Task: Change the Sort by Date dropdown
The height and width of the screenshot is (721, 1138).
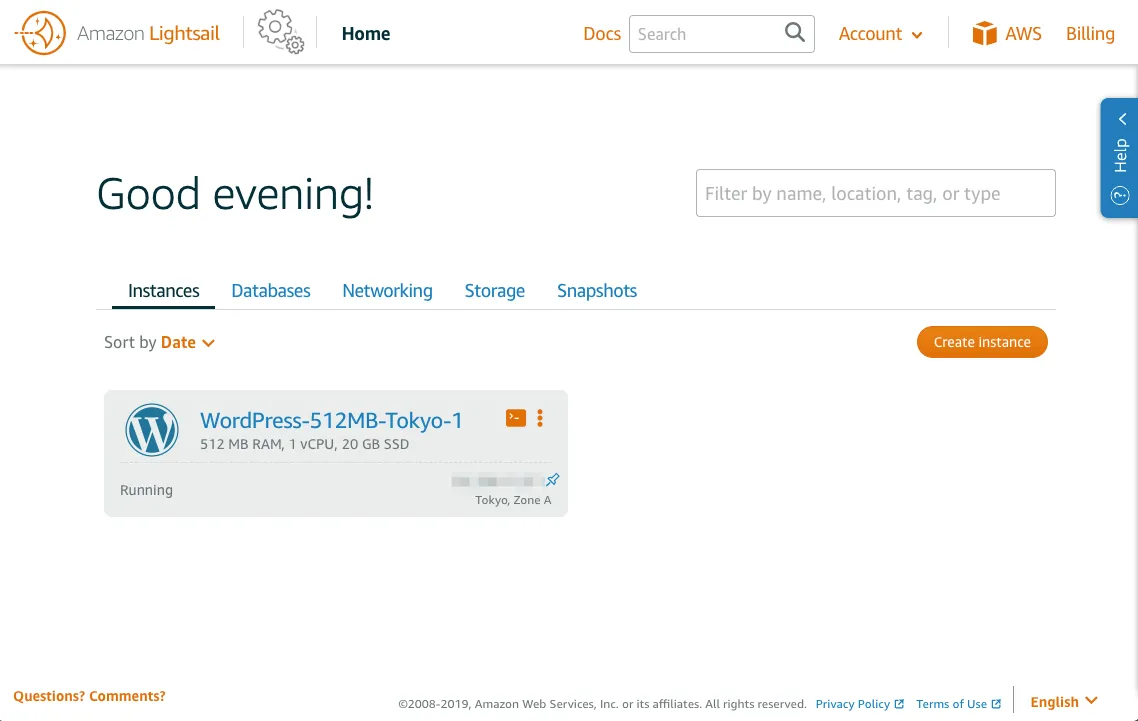Action: click(187, 342)
